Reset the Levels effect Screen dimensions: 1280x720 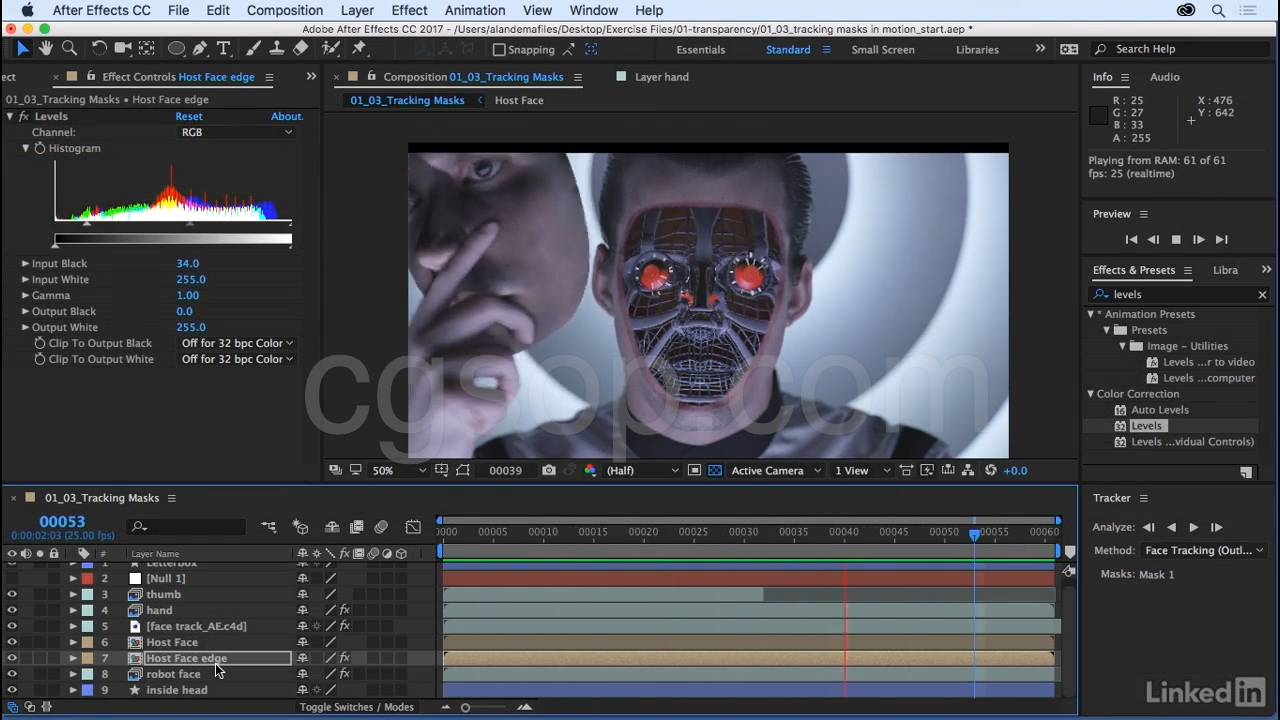point(188,116)
